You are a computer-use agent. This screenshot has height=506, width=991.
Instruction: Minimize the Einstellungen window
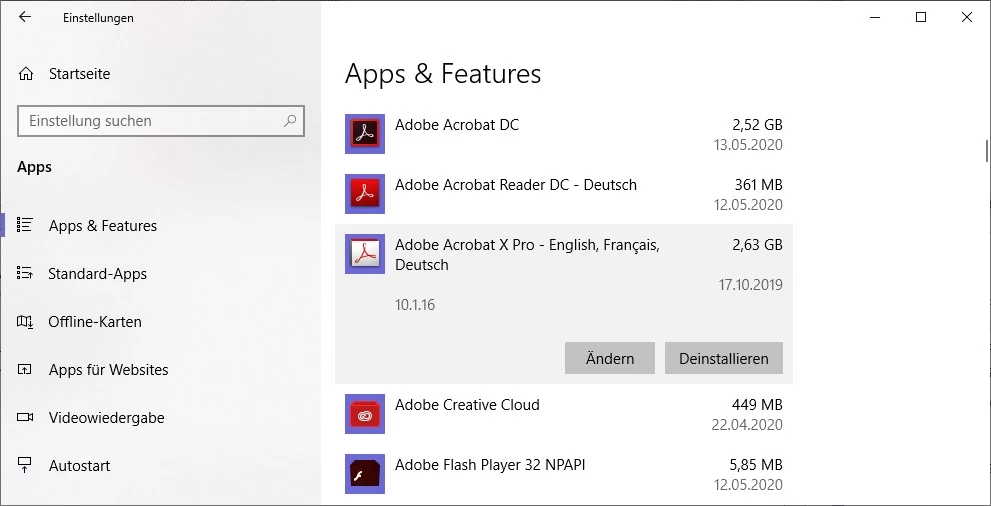point(875,18)
